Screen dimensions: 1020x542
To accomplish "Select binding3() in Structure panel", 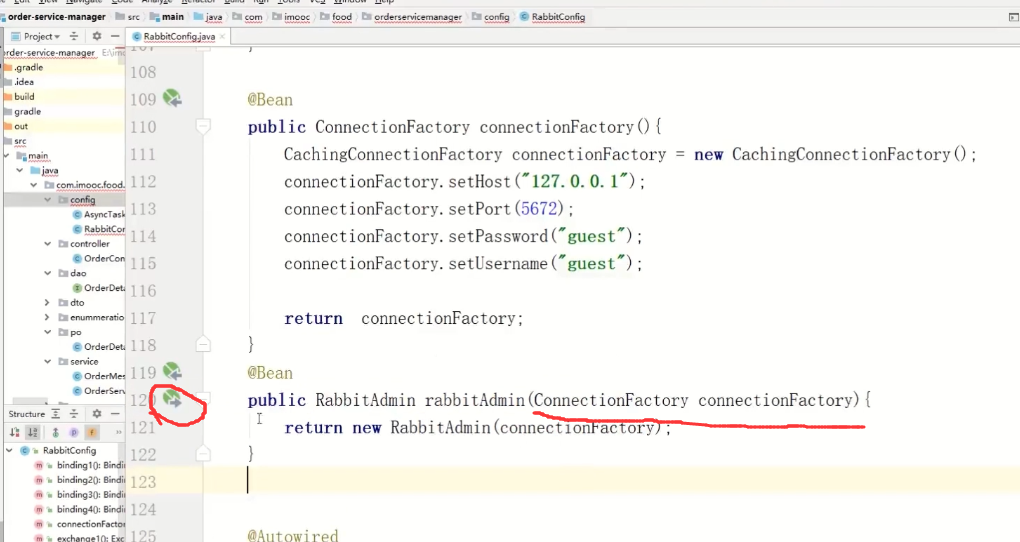I will coord(79,495).
